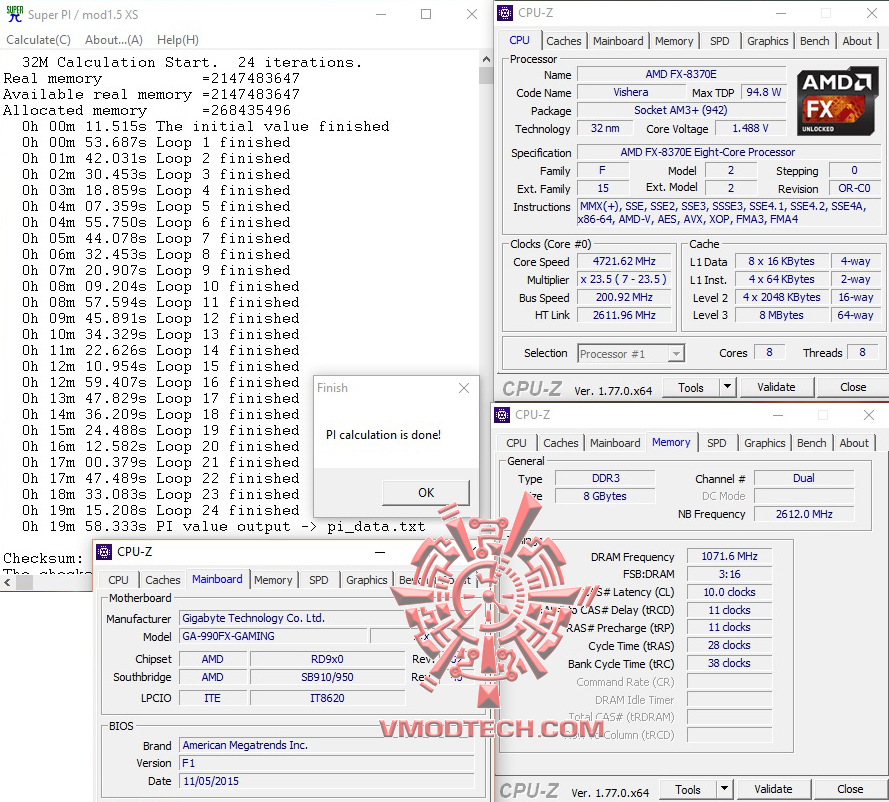Viewport: 889px width, 802px height.
Task: Click the Super PI horizontal scrollbar left arrow
Action: (7, 583)
